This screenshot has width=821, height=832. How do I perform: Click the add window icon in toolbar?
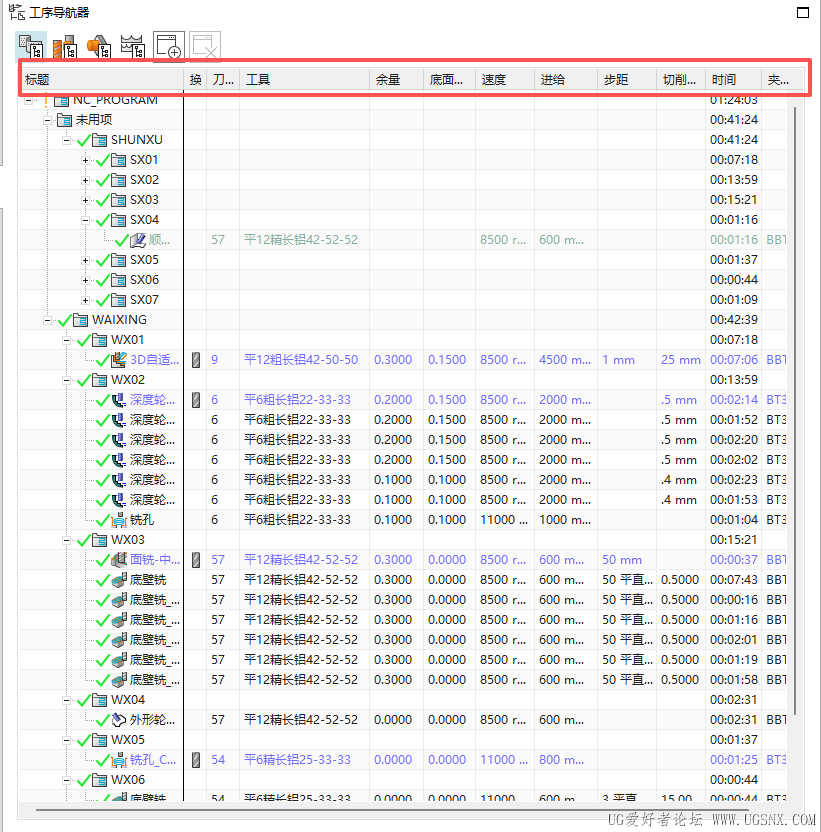(168, 47)
